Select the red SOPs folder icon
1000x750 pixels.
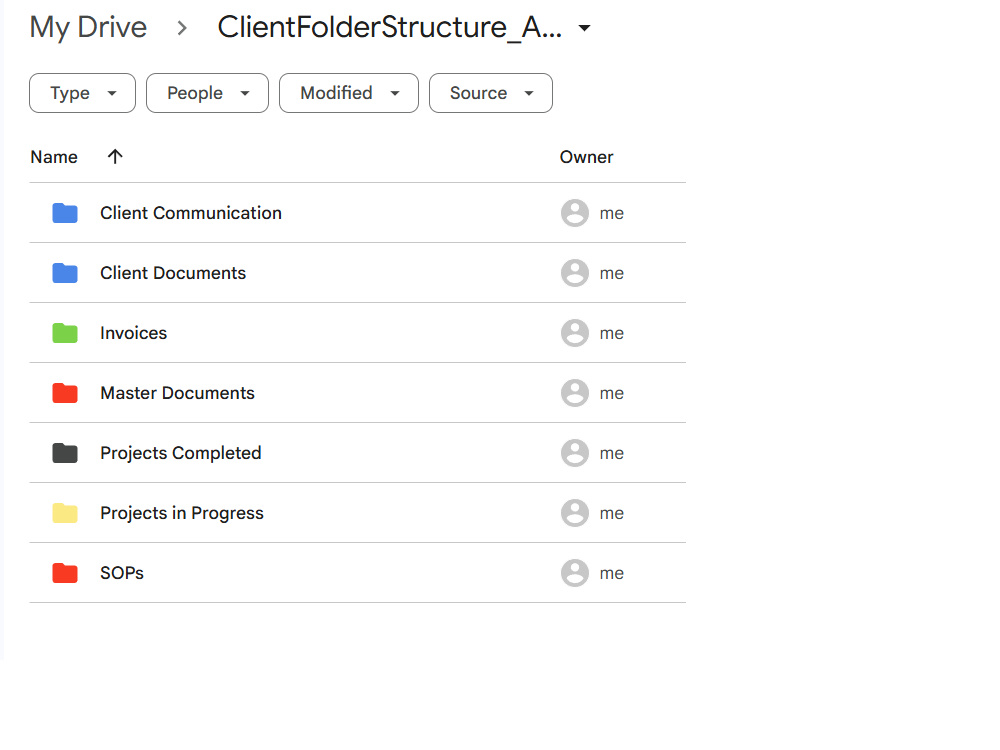click(65, 573)
